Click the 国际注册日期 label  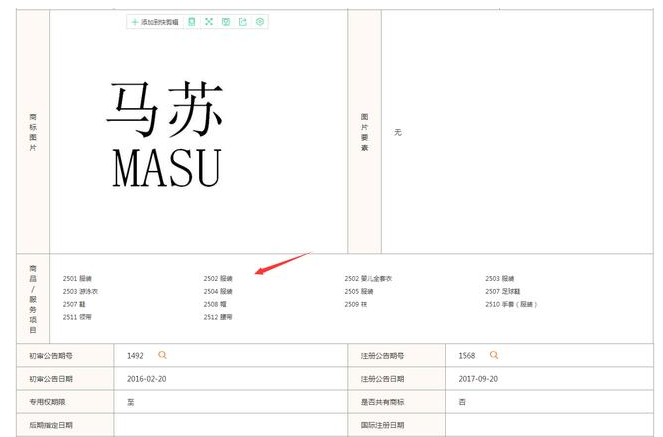coord(382,425)
